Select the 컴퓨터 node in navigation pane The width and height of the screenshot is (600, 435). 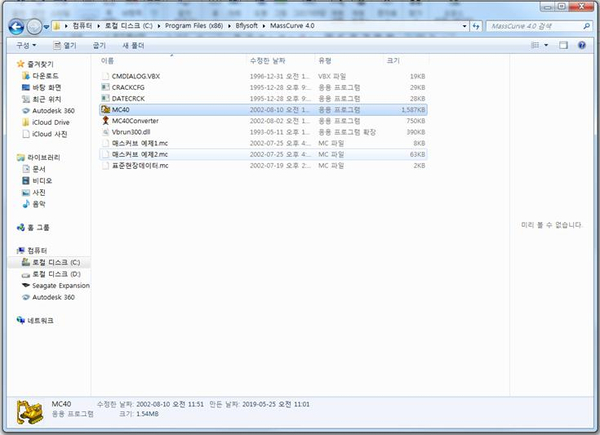pos(37,251)
